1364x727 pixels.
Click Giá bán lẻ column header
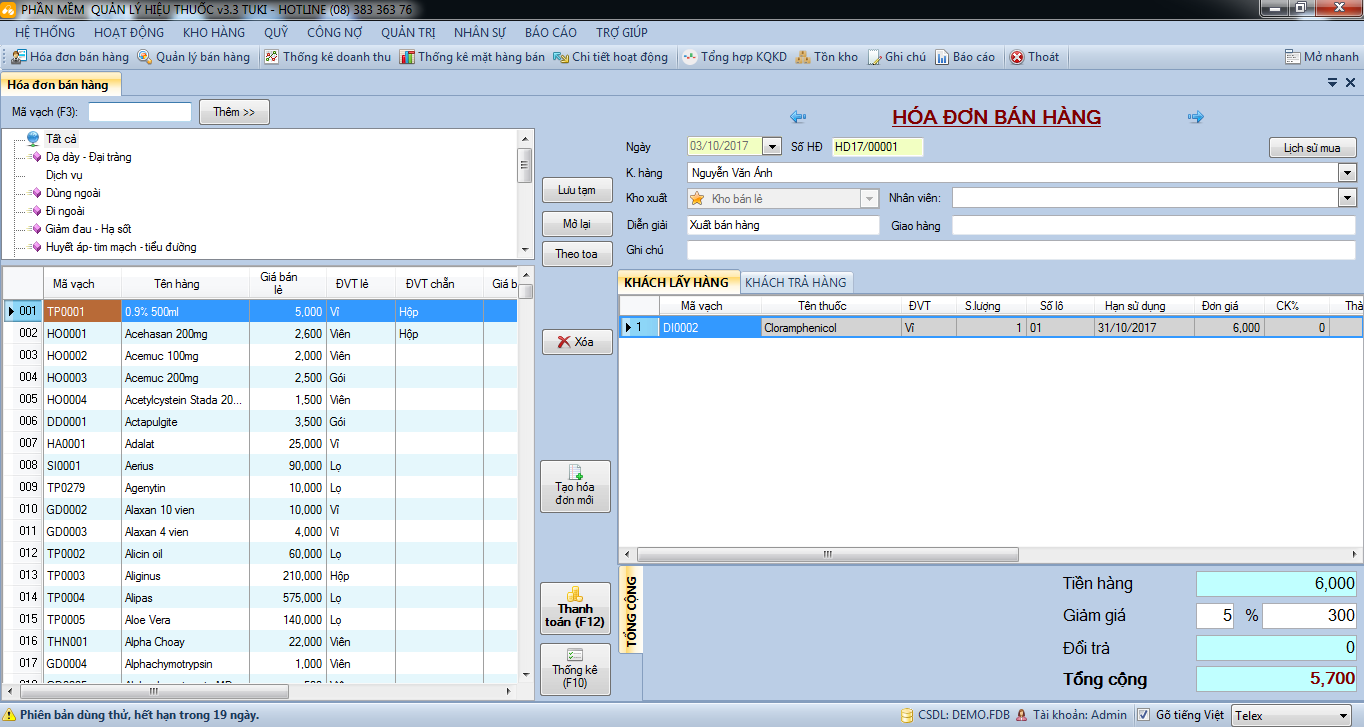(288, 284)
